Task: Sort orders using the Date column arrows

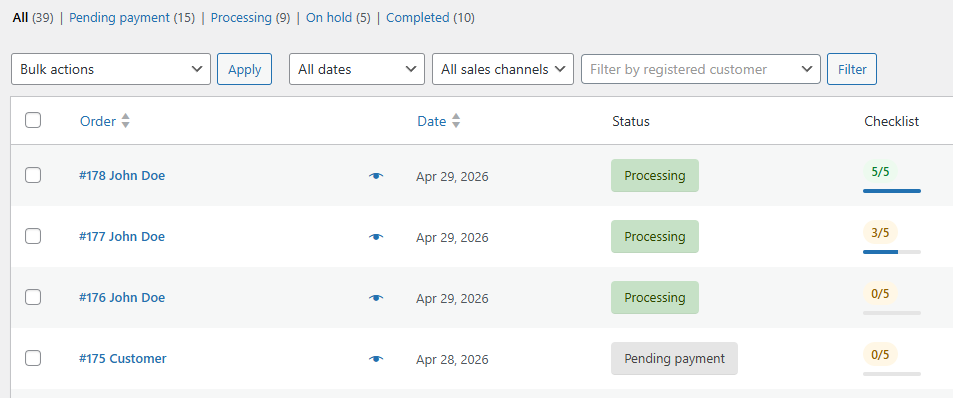Action: point(456,121)
